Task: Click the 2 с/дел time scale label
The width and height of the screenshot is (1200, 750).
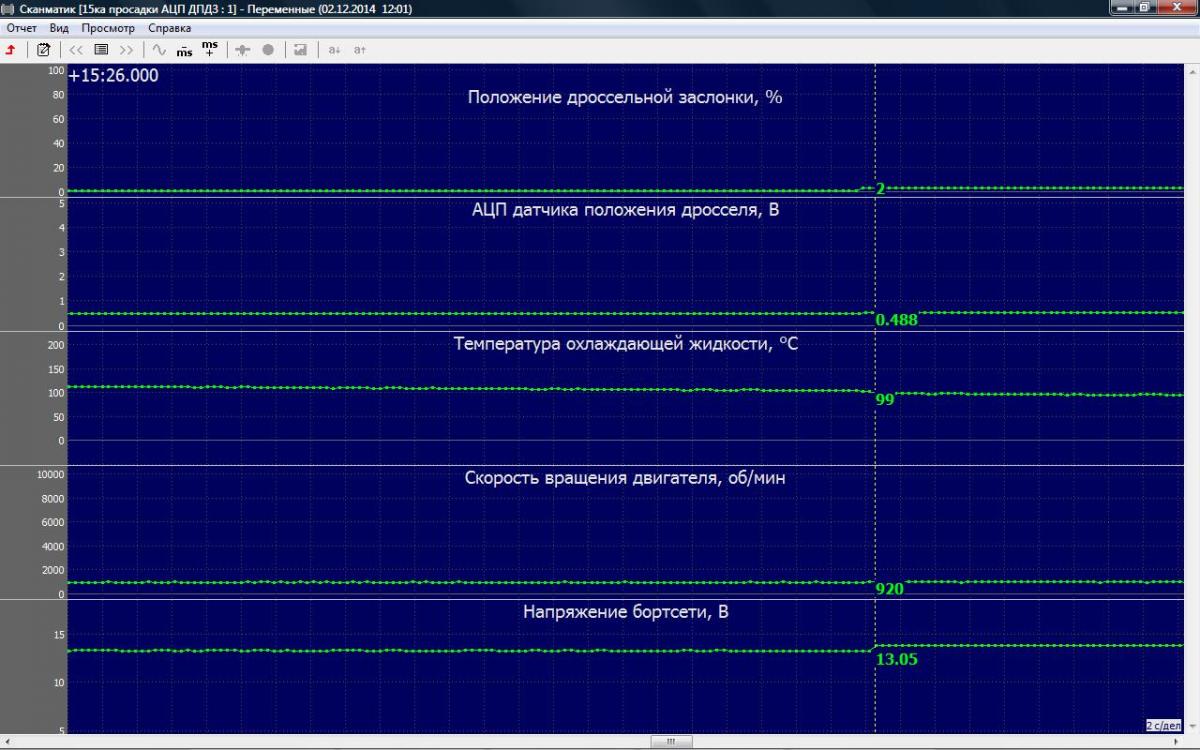Action: coord(1163,725)
